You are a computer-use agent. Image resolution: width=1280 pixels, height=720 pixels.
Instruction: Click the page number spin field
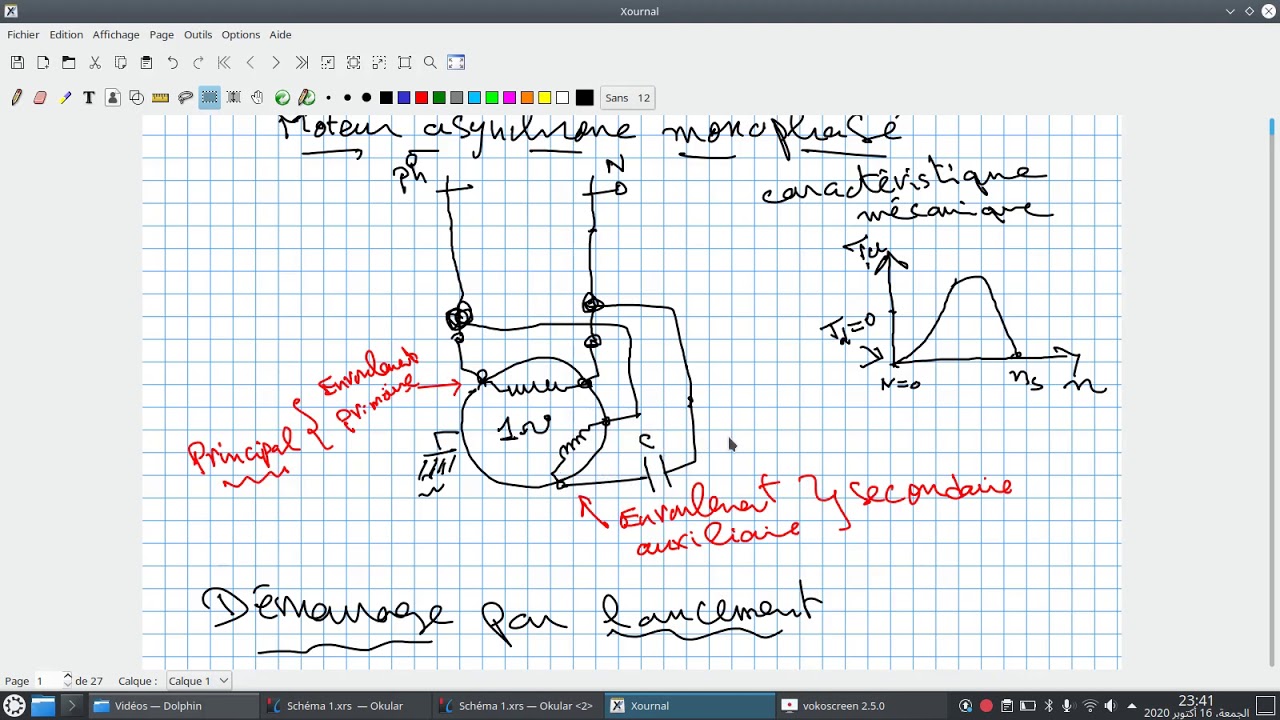pos(53,681)
